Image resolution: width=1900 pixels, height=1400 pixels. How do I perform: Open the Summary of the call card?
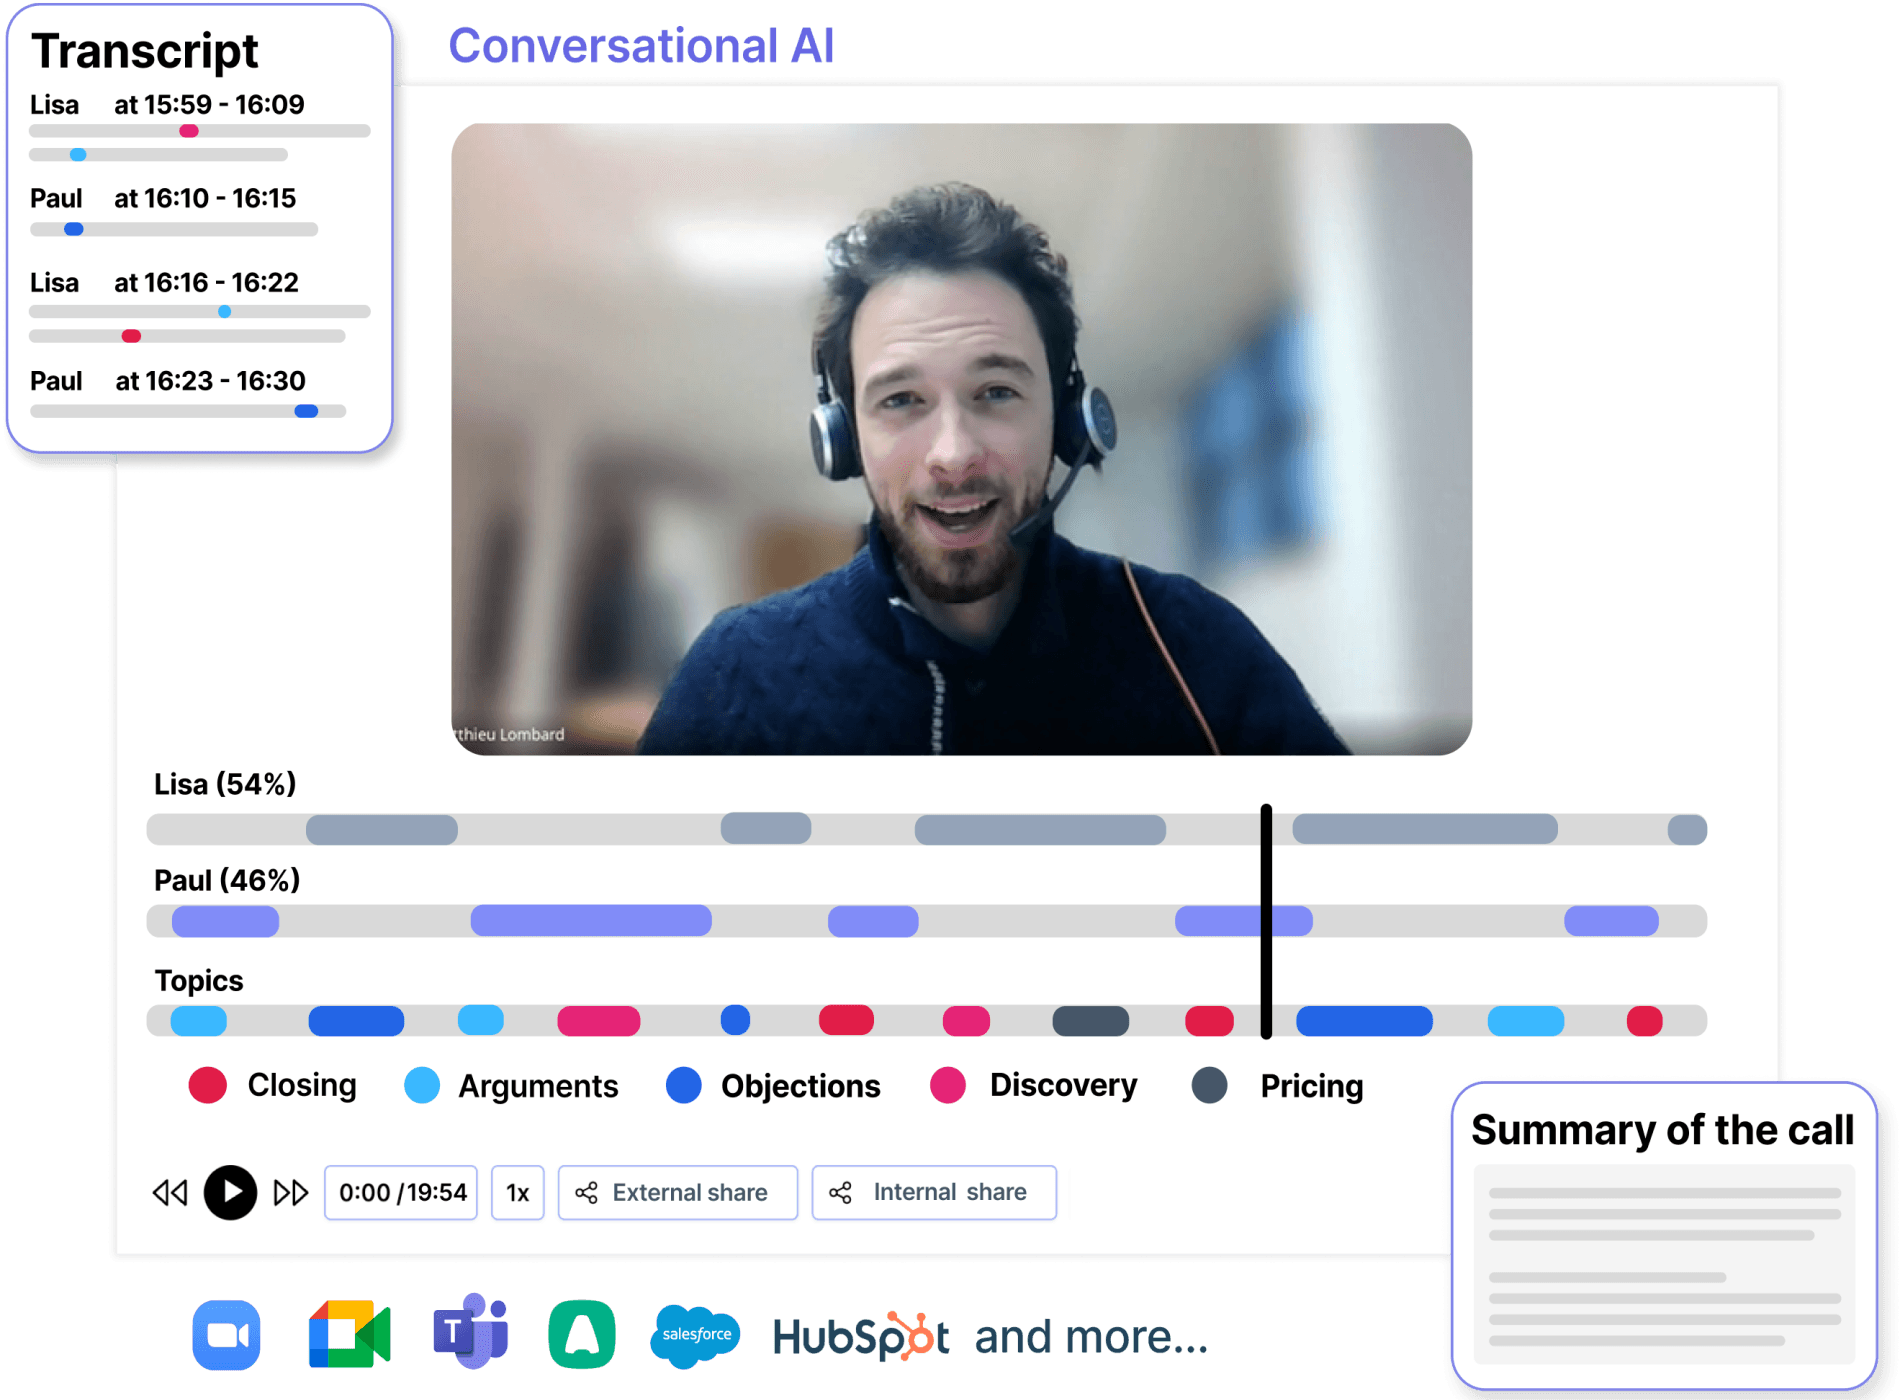click(1663, 1235)
